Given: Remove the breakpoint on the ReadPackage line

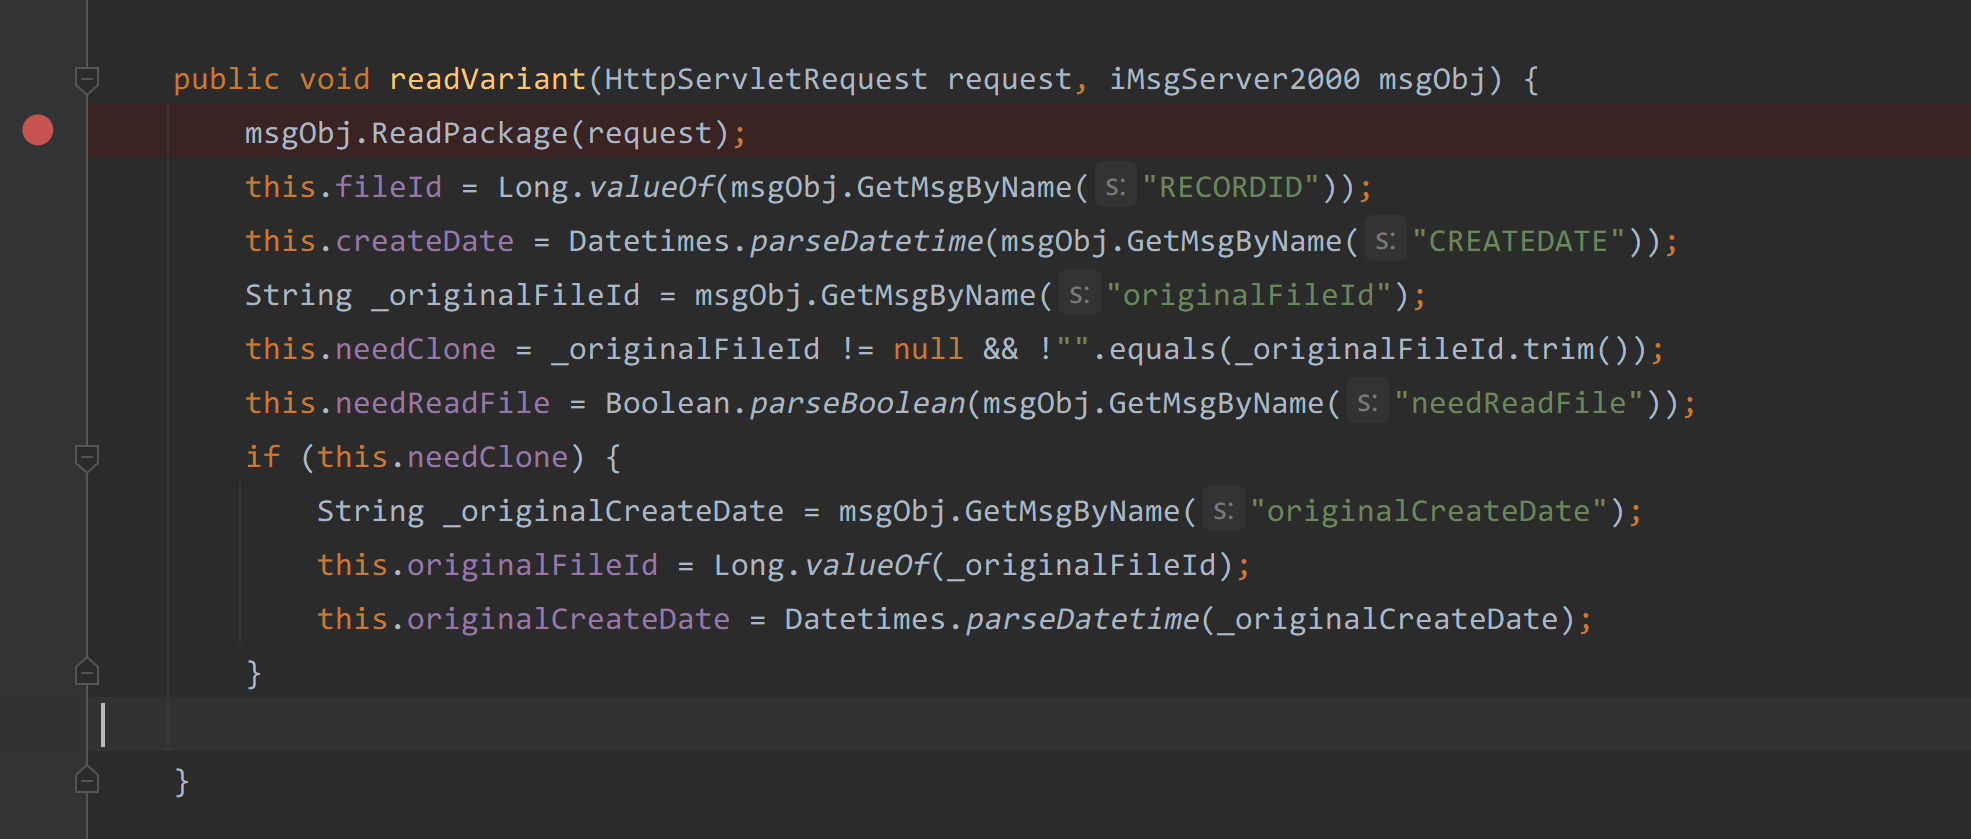Looking at the screenshot, I should point(38,131).
